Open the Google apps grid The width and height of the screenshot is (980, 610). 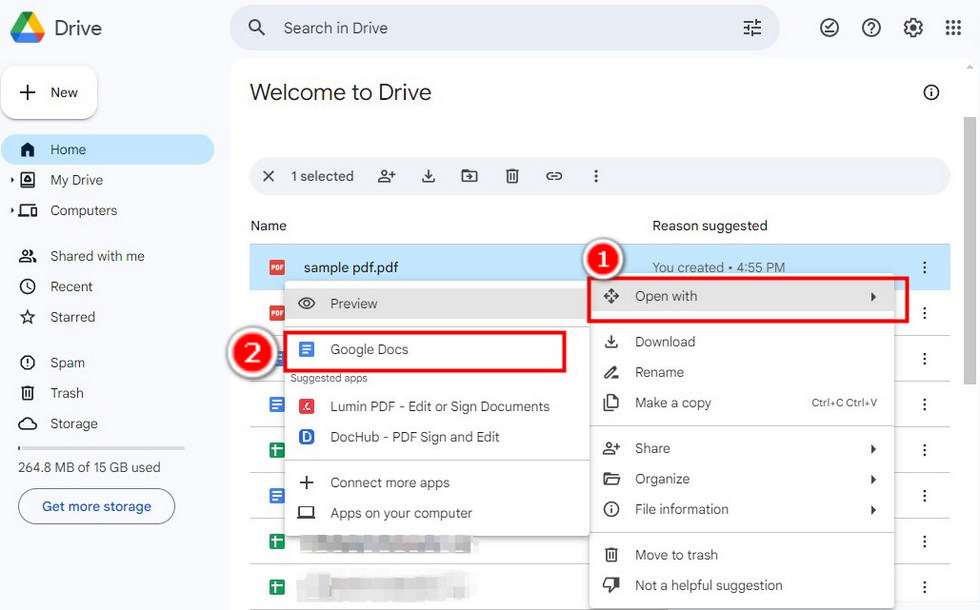[953, 27]
